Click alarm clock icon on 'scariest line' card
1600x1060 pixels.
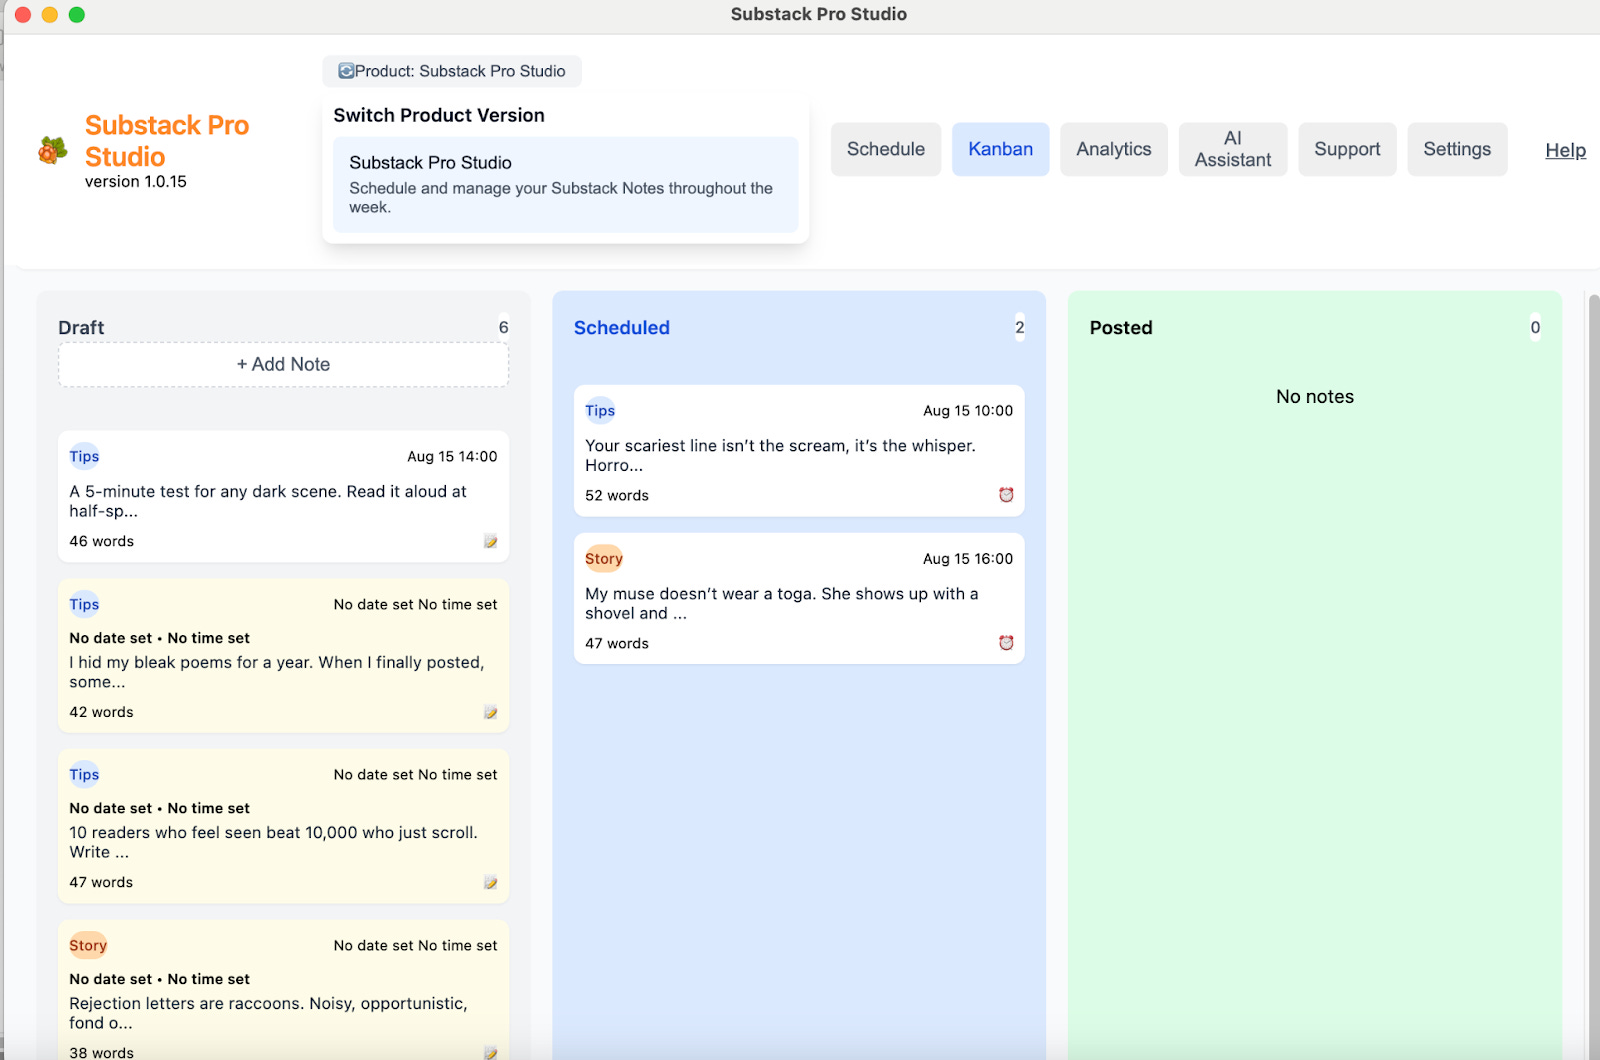tap(1006, 495)
